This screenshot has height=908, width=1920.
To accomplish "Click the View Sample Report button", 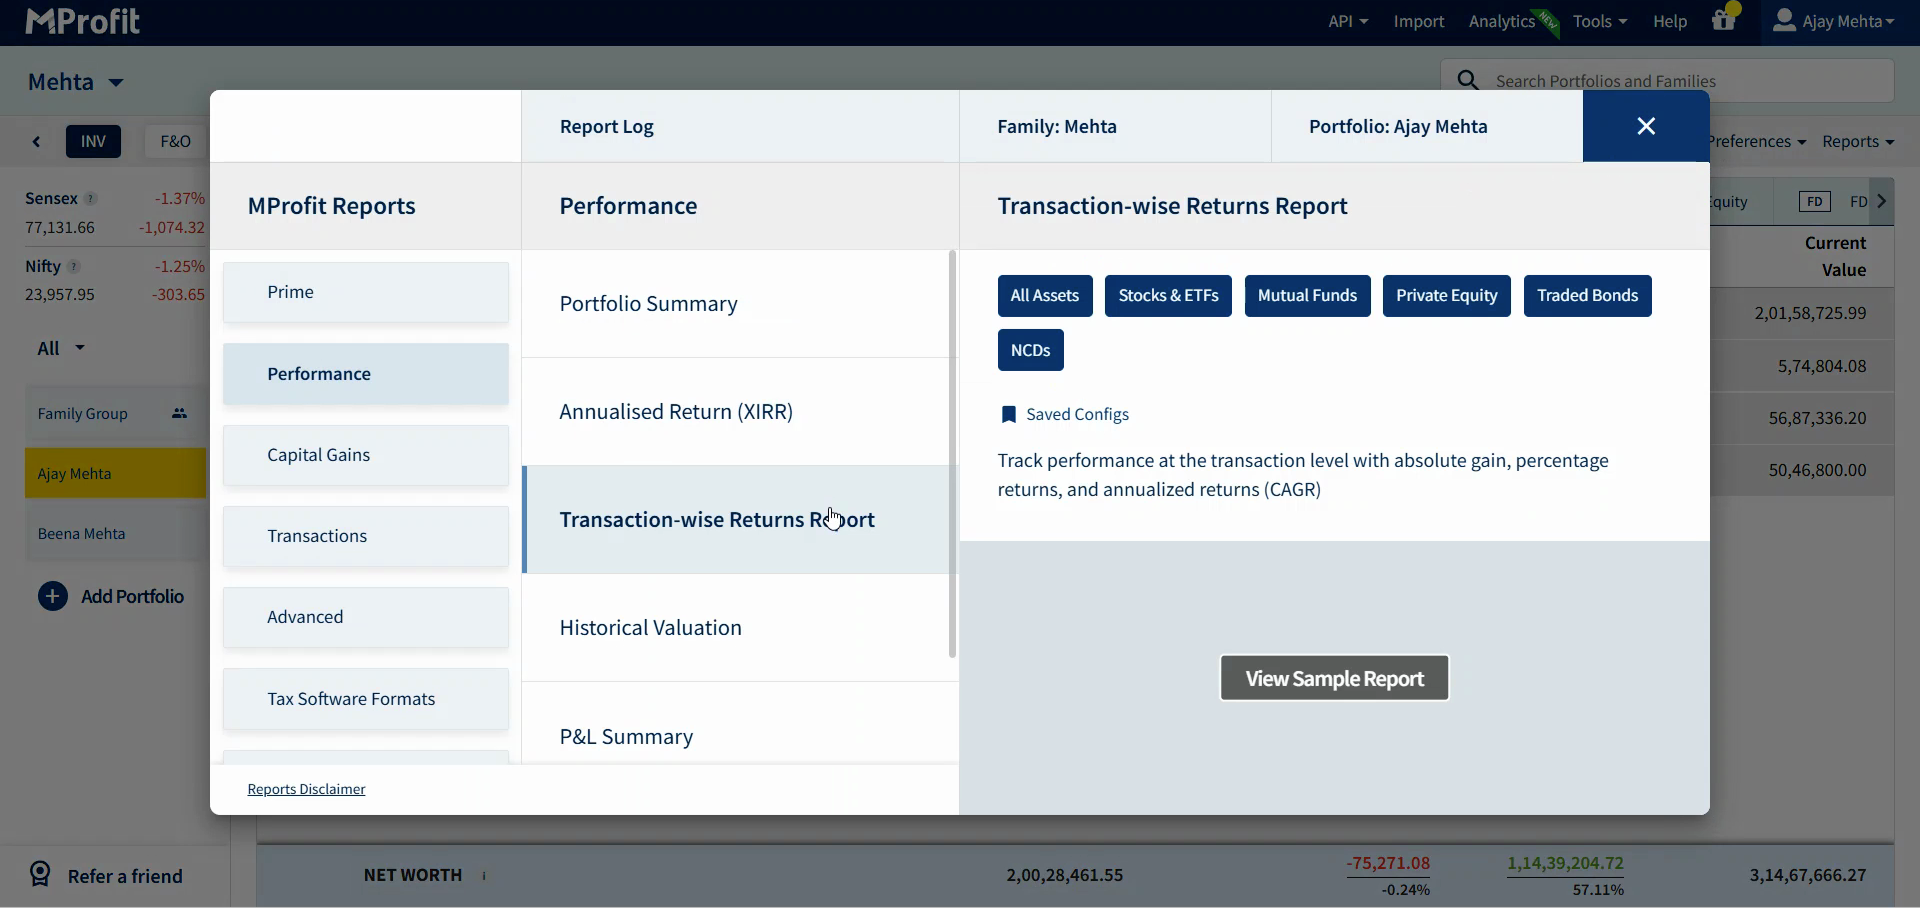I will point(1333,679).
